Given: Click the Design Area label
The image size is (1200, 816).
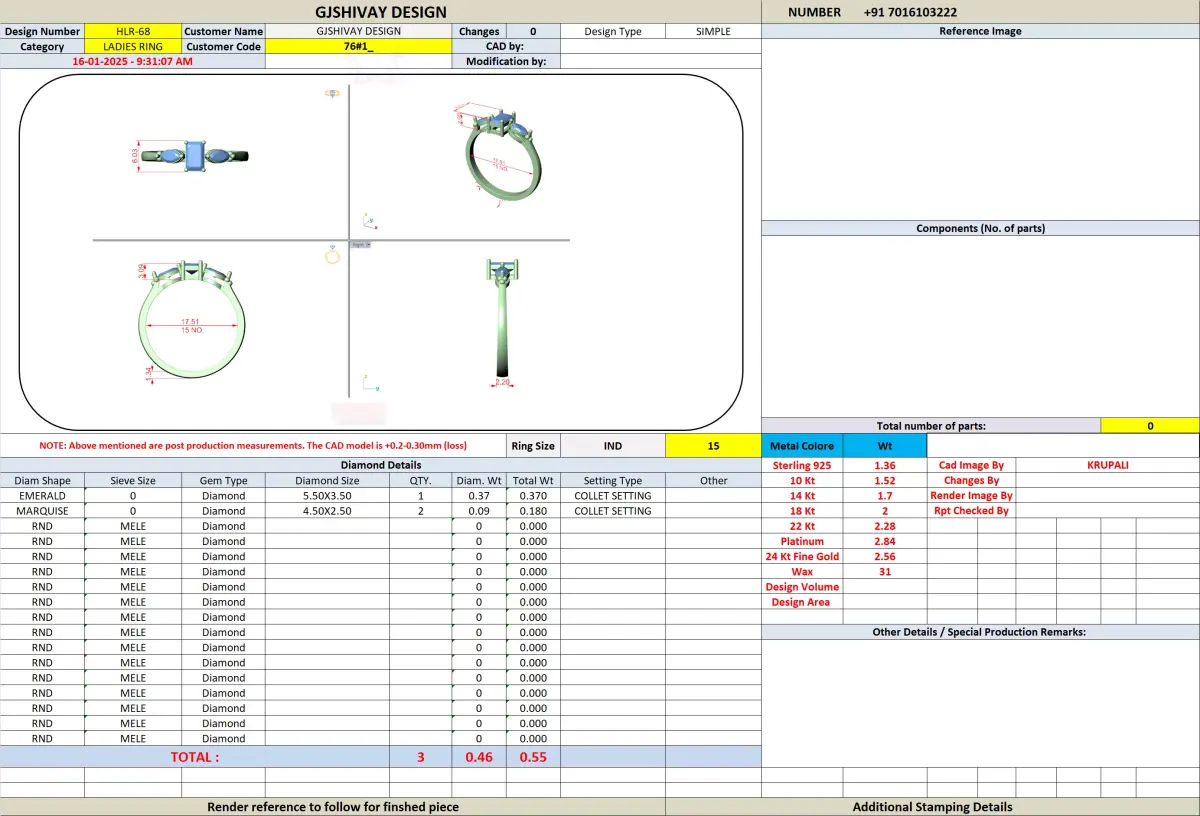Looking at the screenshot, I should pyautogui.click(x=802, y=602).
